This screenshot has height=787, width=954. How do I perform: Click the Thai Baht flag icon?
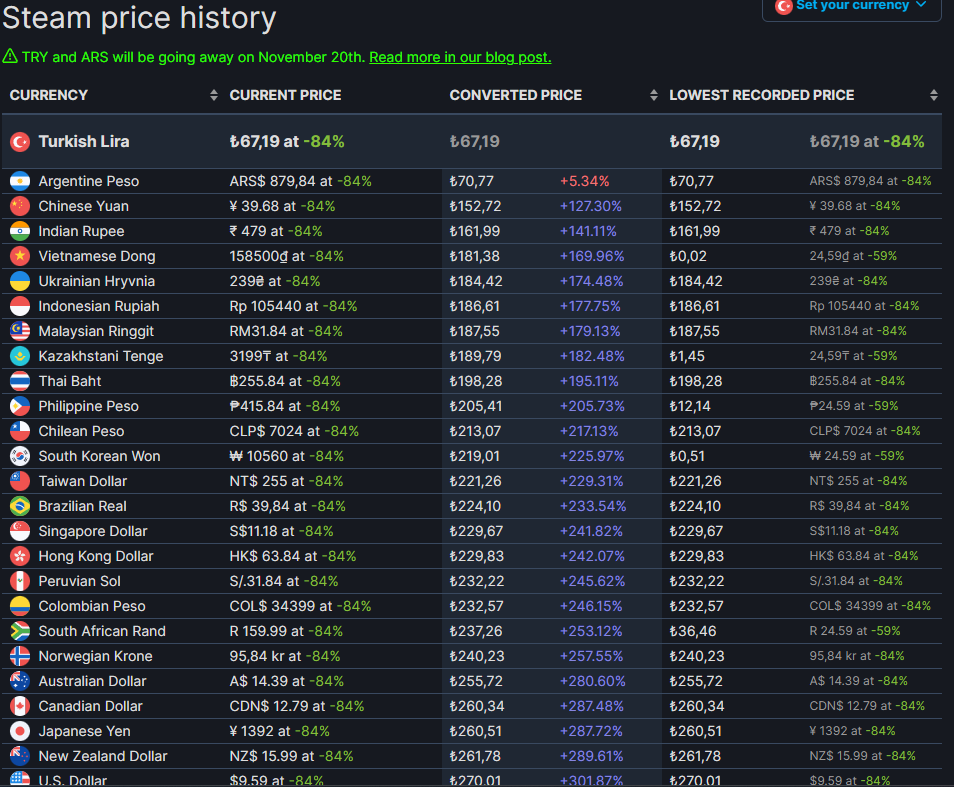coord(20,381)
